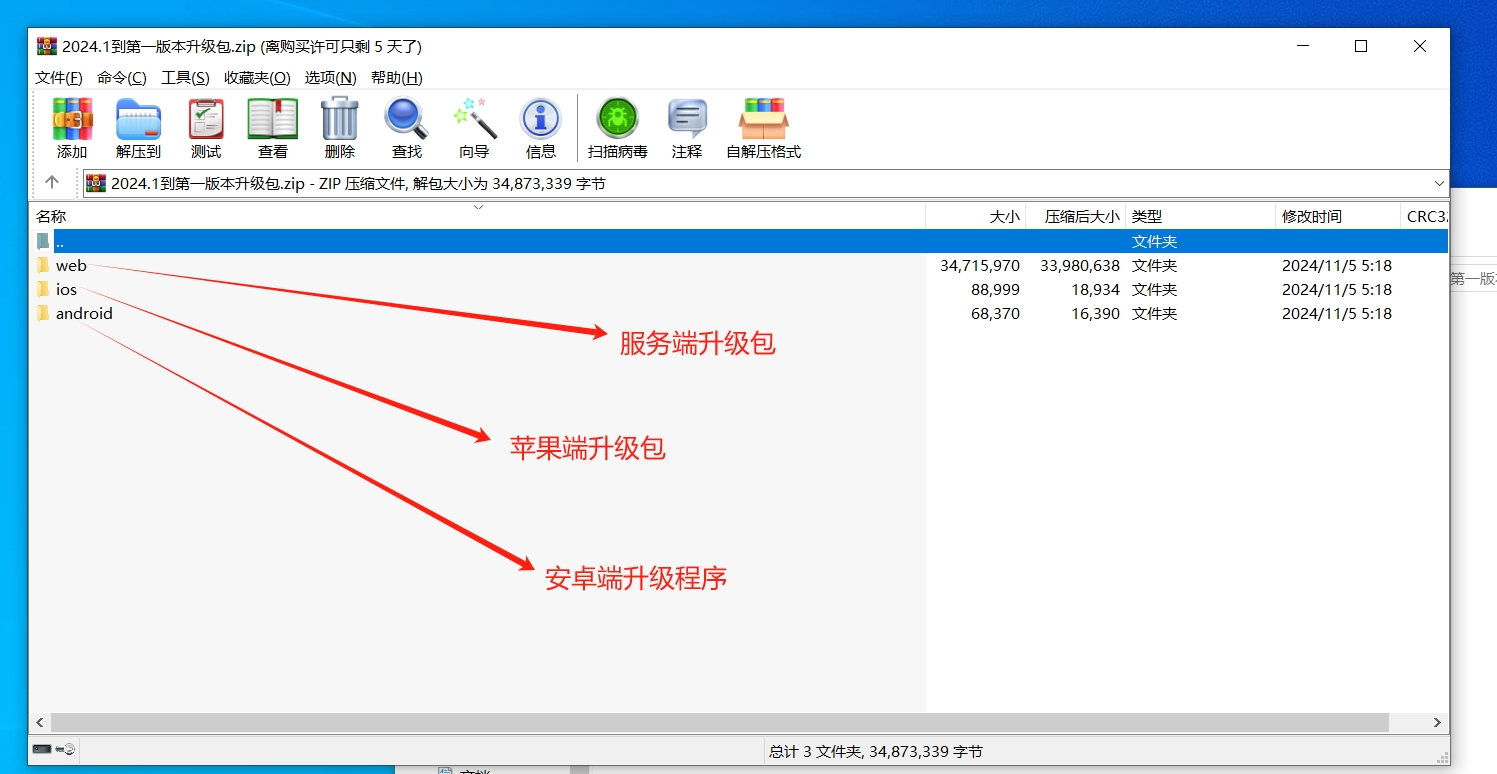This screenshot has height=774, width=1497.
Task: Click the 扫描病毒 (Virus scan) icon
Action: (x=618, y=119)
